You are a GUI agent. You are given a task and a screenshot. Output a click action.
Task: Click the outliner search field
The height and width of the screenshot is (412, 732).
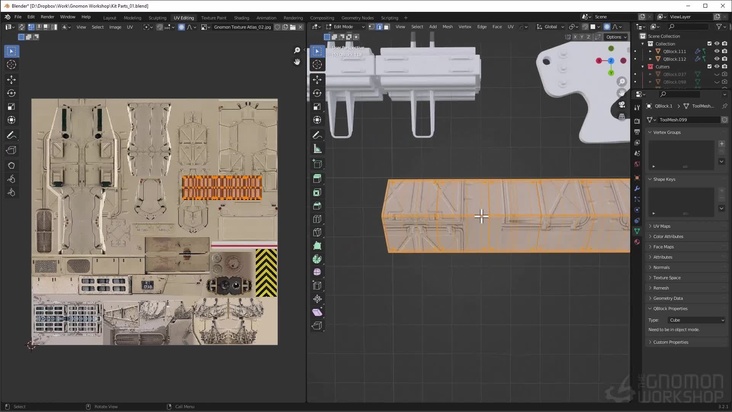(689, 27)
